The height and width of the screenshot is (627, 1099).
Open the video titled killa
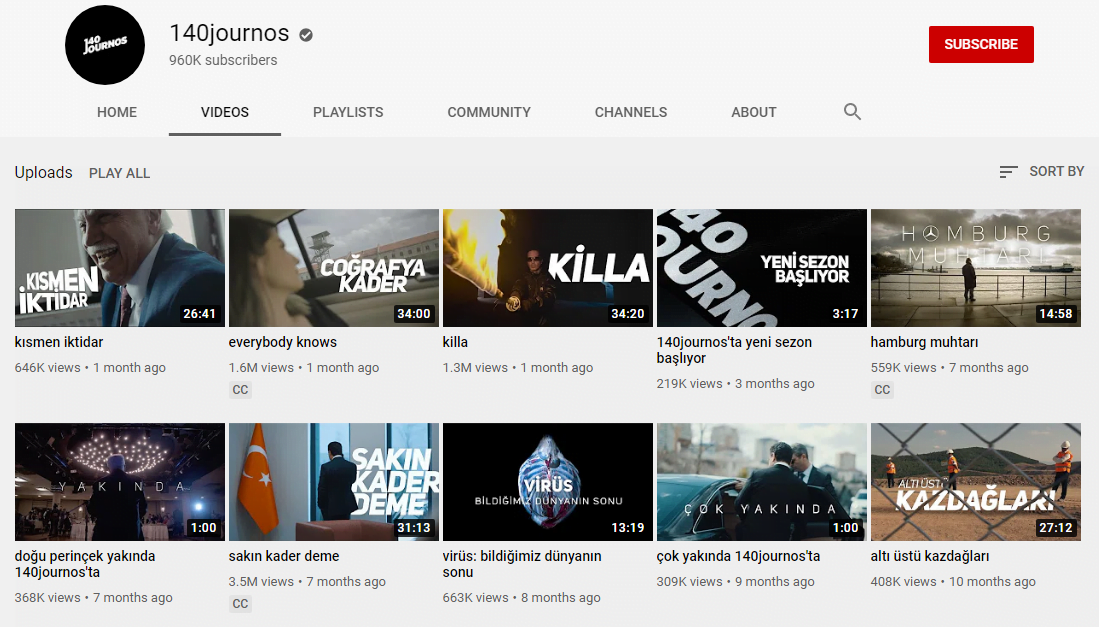(547, 268)
